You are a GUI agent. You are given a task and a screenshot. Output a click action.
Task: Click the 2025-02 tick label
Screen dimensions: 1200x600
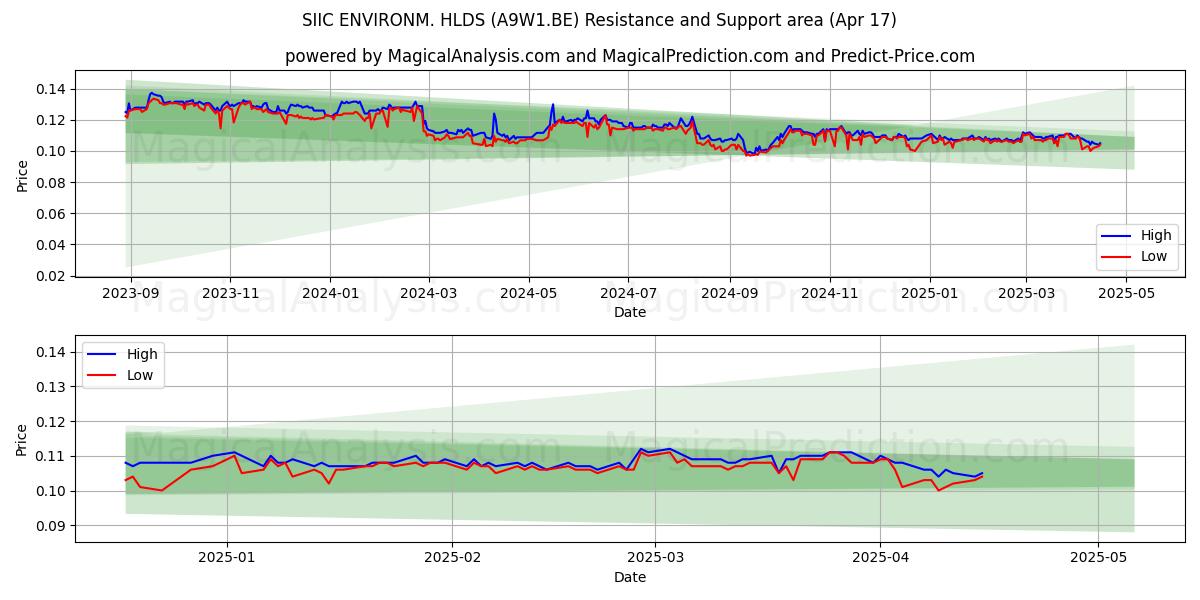point(452,558)
